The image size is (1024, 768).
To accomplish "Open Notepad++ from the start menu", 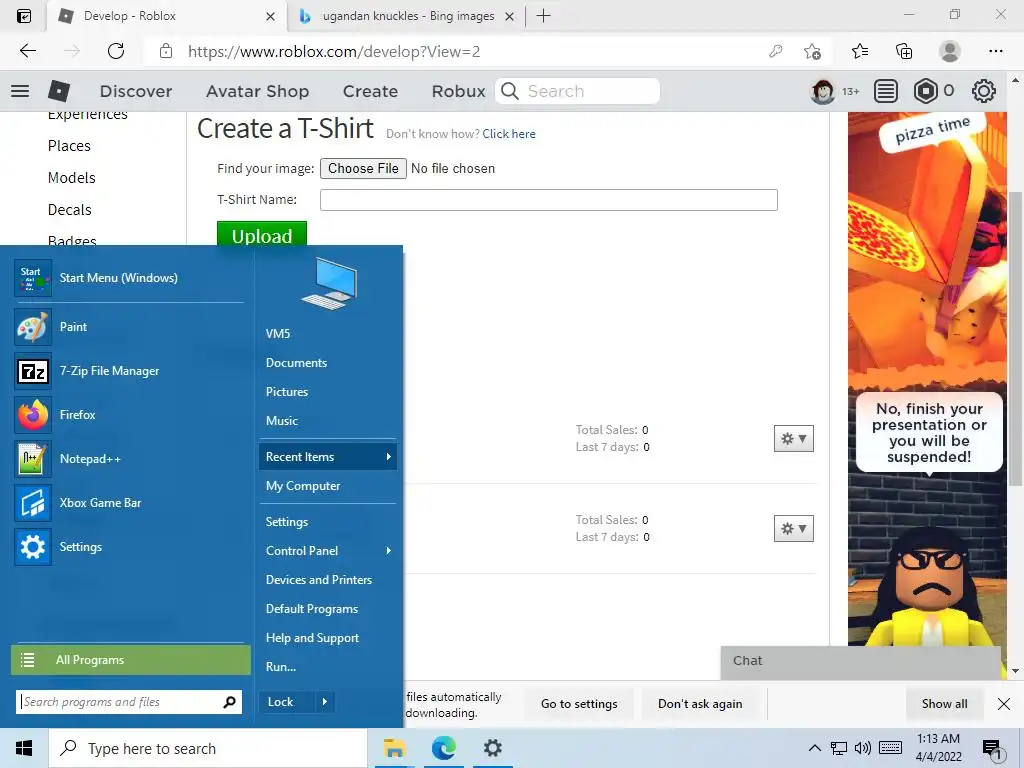I will (130, 458).
